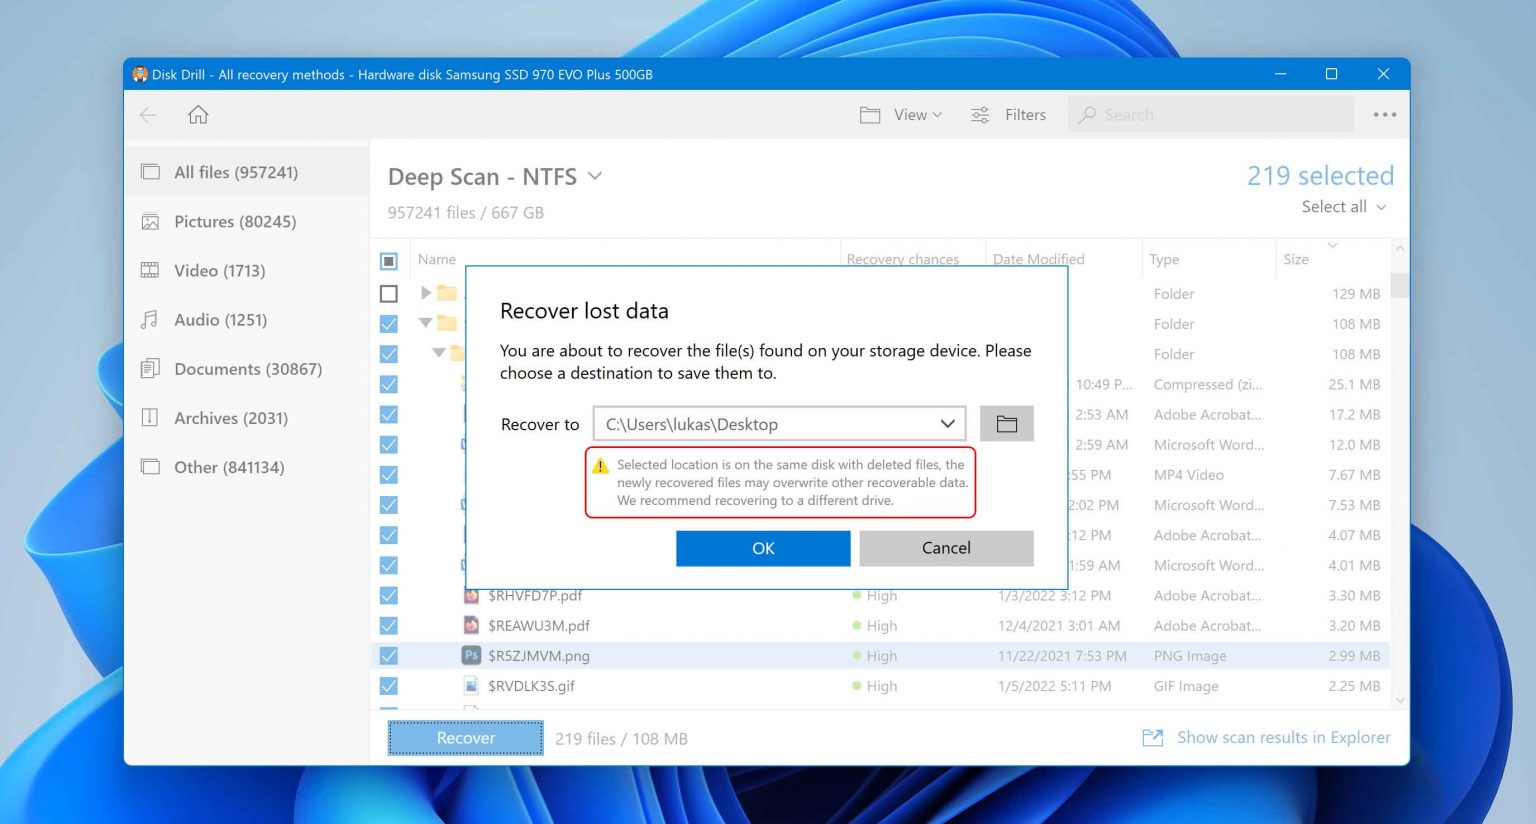Screen dimensions: 1536x824
Task: Open the three-dot more options menu
Action: point(1385,115)
